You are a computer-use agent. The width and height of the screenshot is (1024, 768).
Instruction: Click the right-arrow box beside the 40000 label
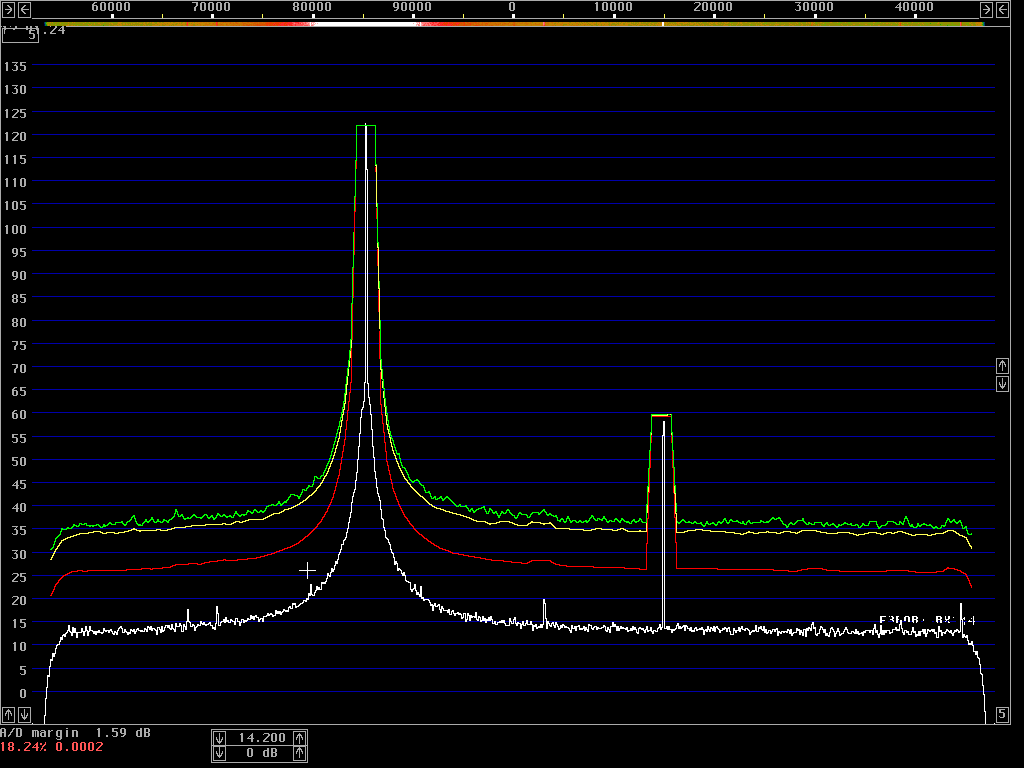point(986,9)
